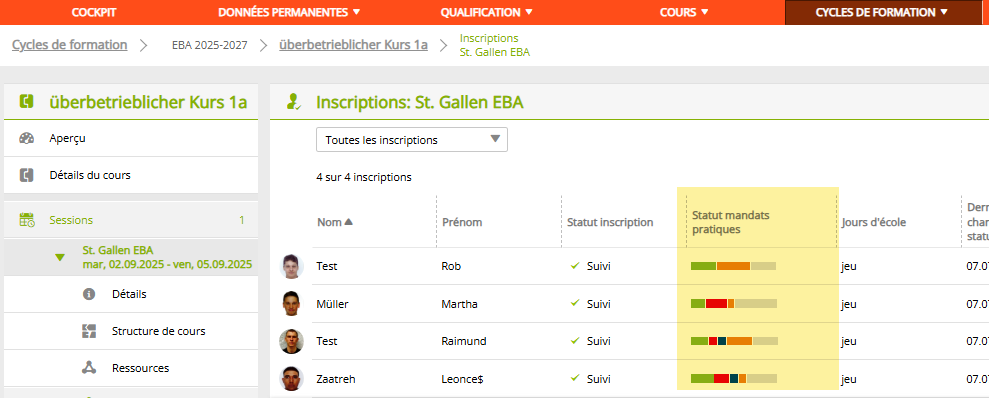Image resolution: width=989 pixels, height=398 pixels.
Task: Follow the Cycles de formation breadcrumb link
Action: click(x=69, y=45)
